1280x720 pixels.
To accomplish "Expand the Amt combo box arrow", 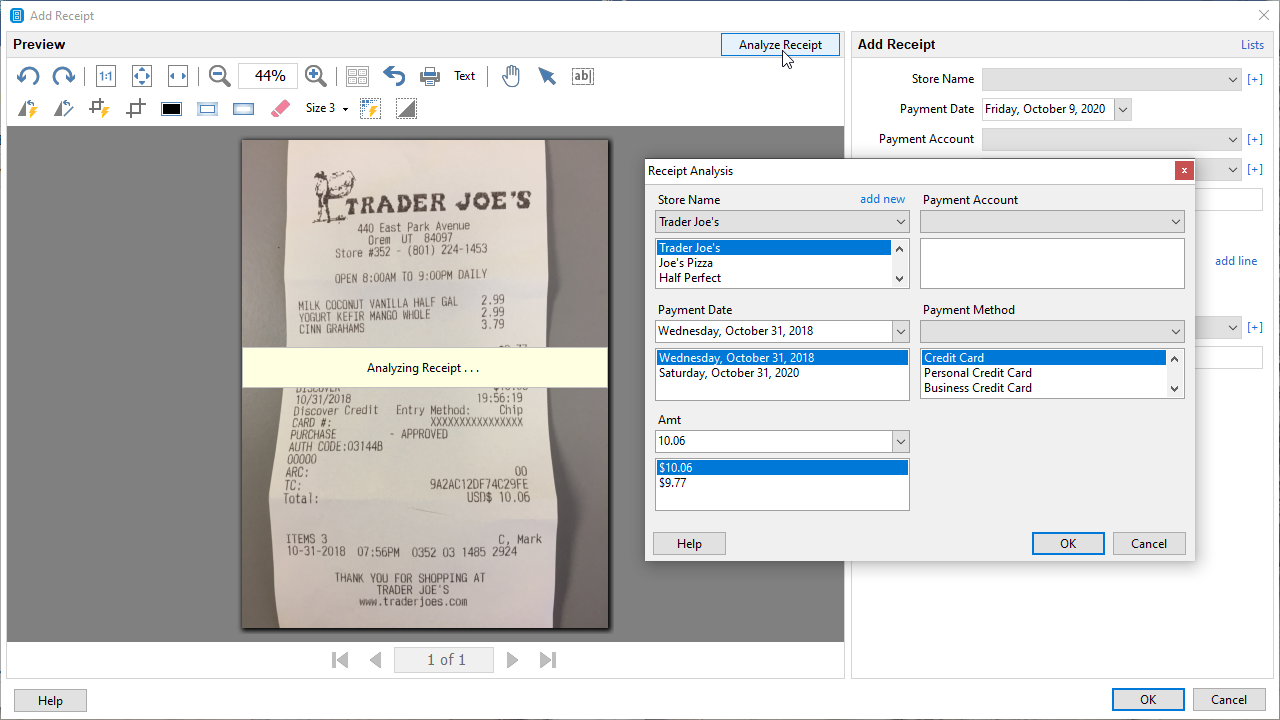I will point(900,441).
